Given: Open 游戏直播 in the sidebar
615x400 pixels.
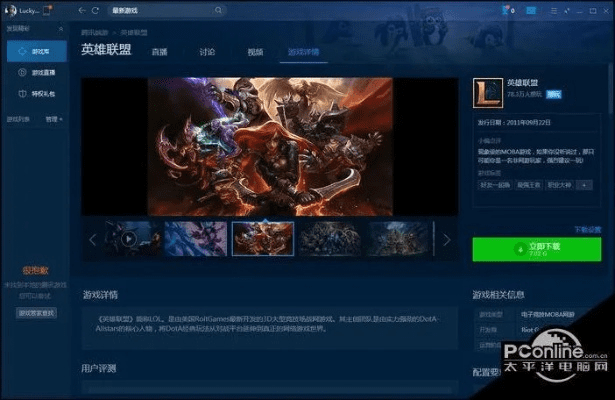Looking at the screenshot, I should click(36, 73).
